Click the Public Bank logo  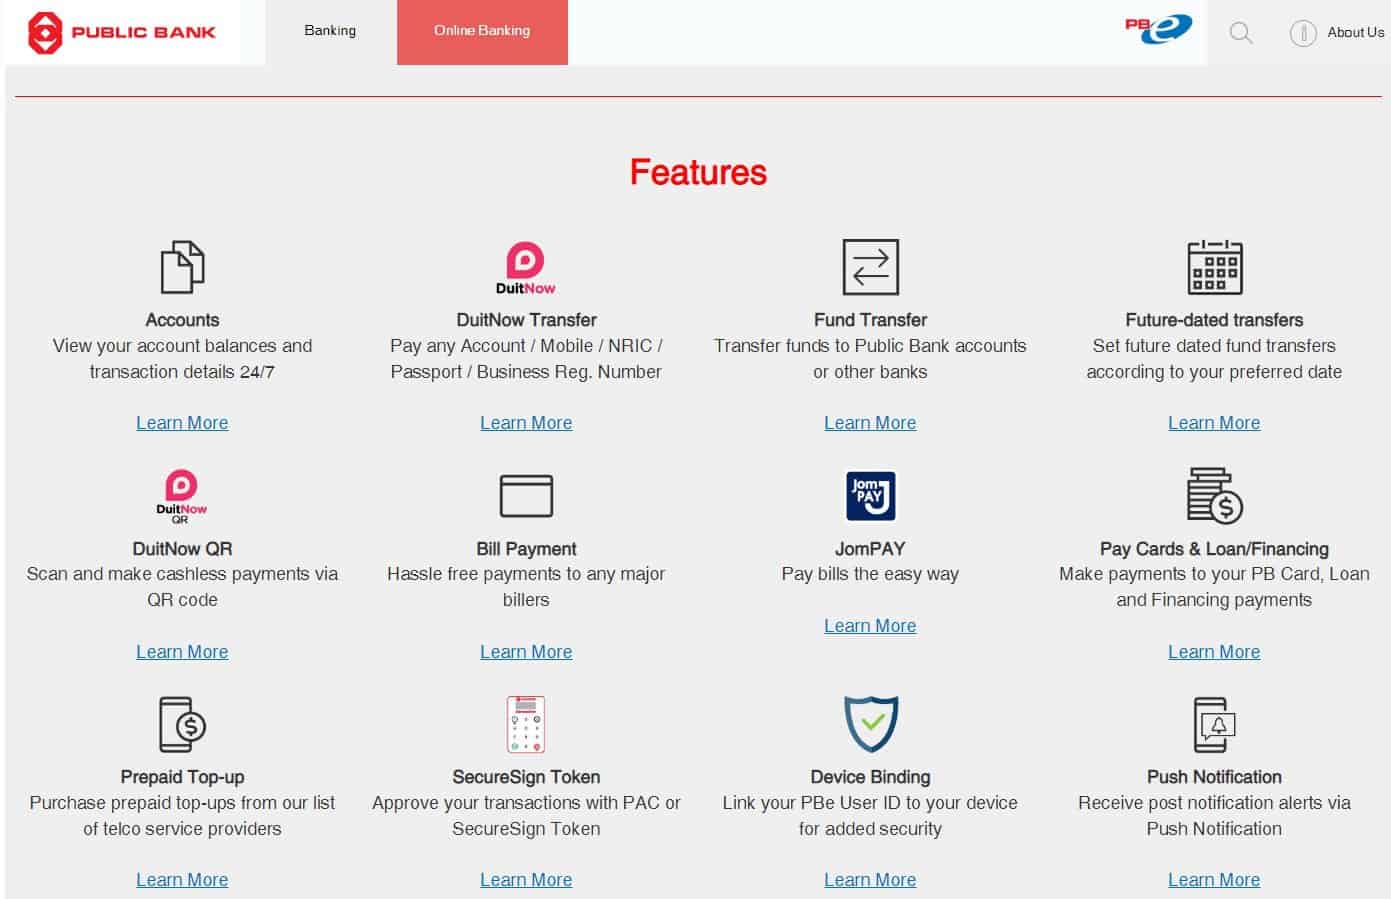coord(121,32)
